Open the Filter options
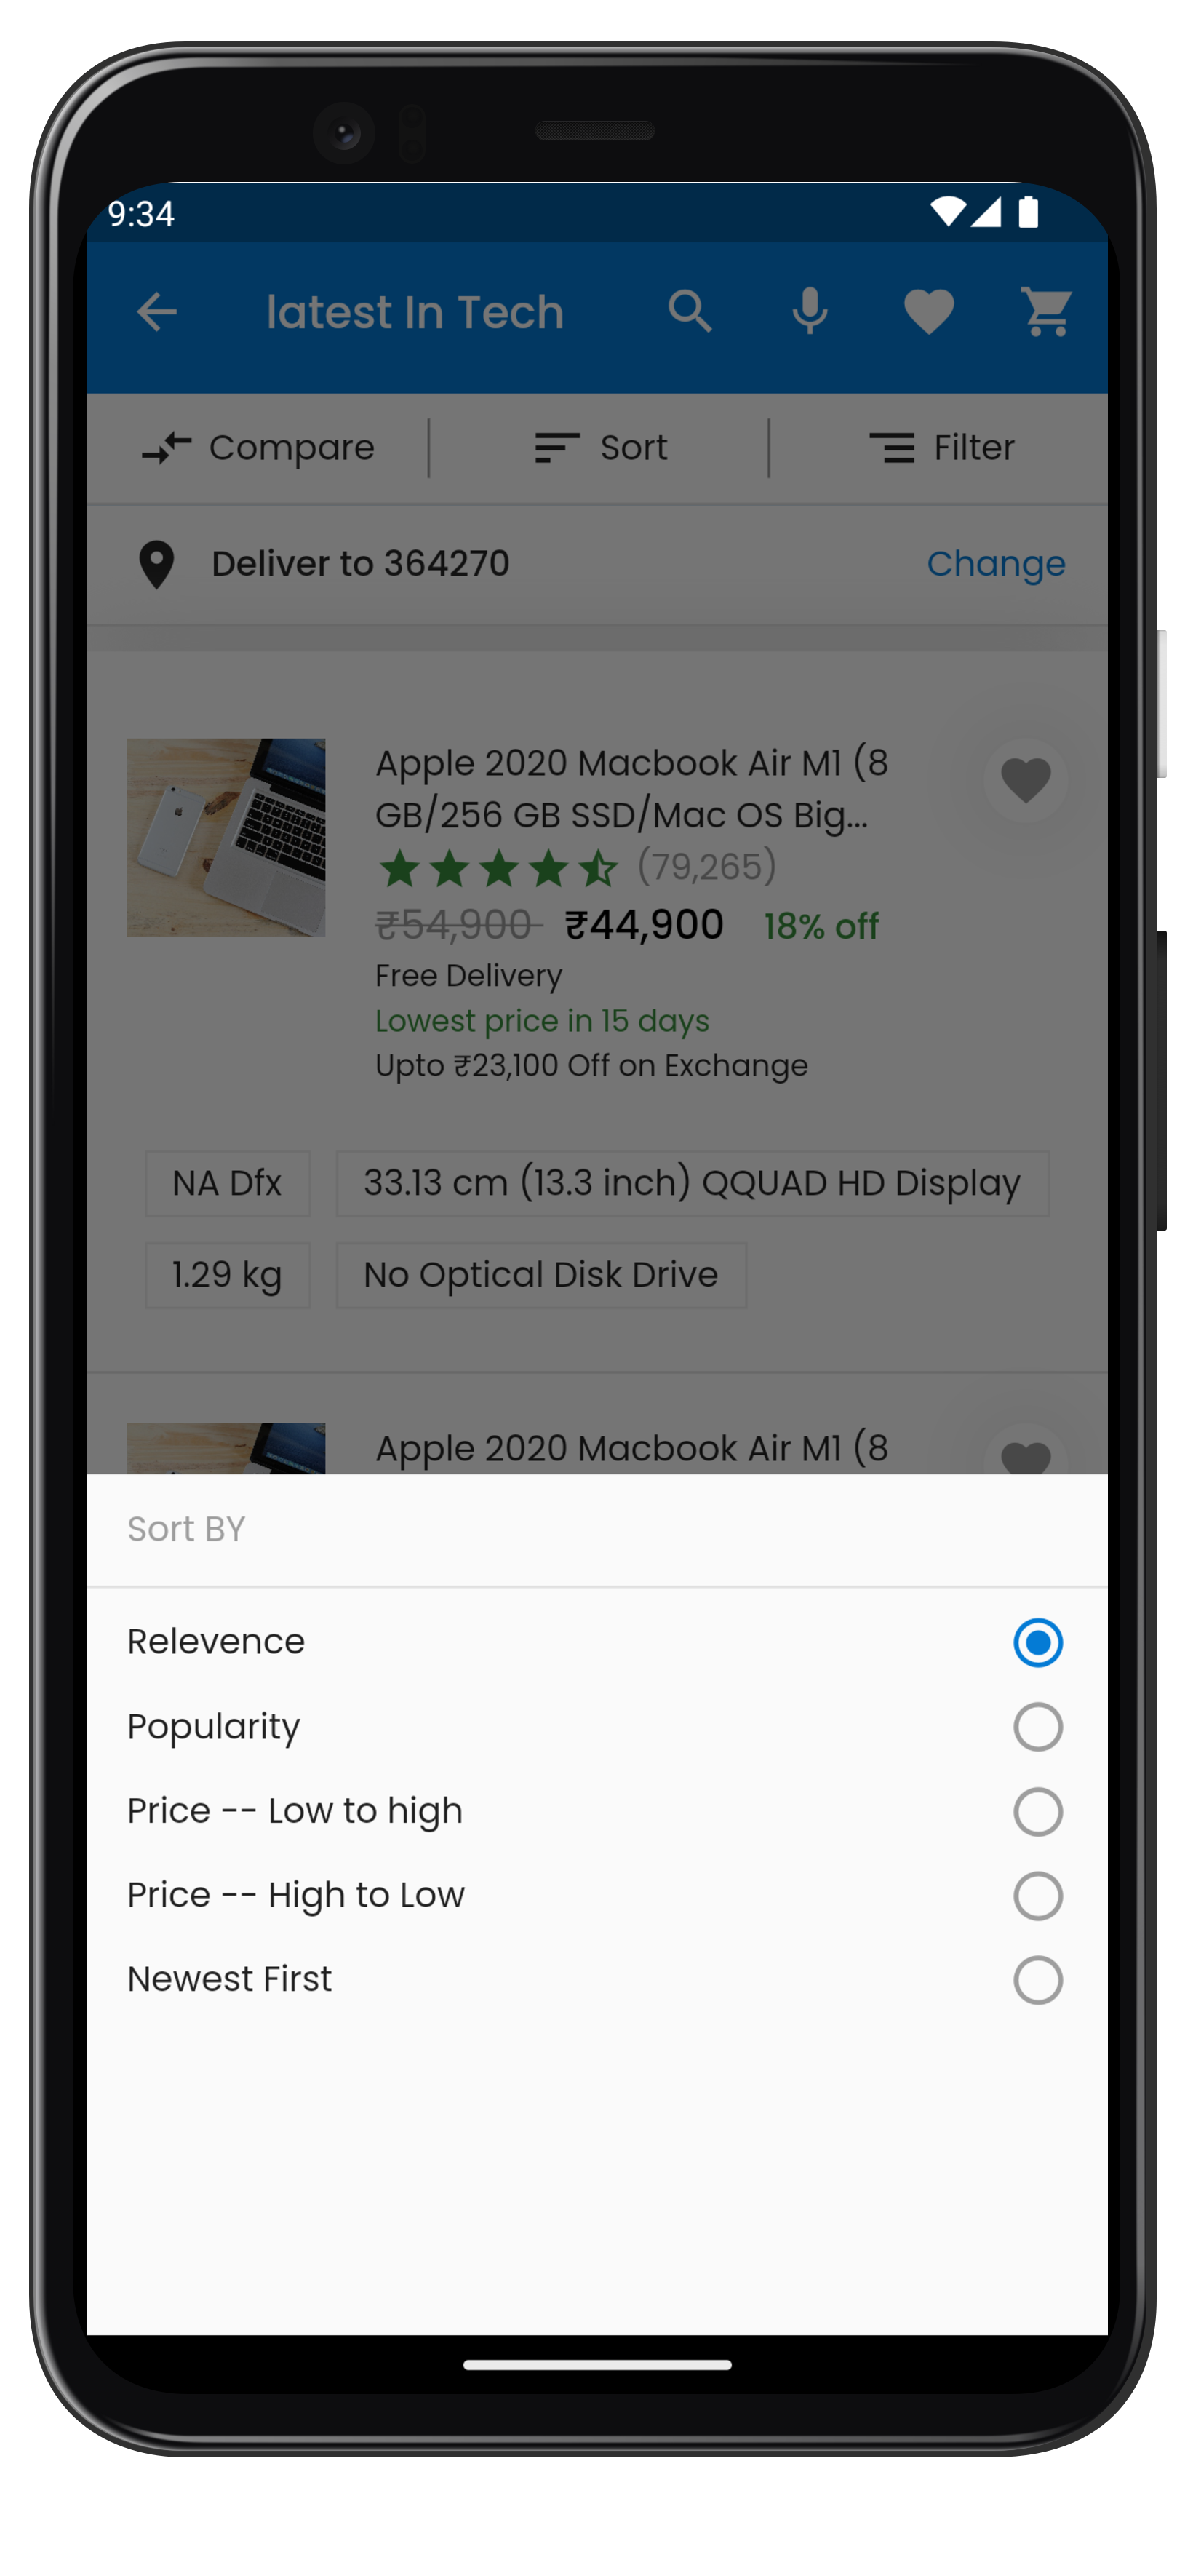Screen dimensions: 1193x2576 [x=941, y=448]
